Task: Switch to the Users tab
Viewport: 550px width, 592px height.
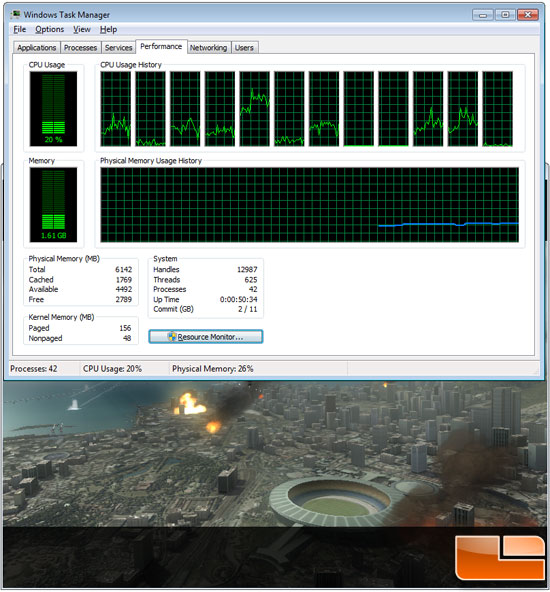Action: tap(244, 48)
